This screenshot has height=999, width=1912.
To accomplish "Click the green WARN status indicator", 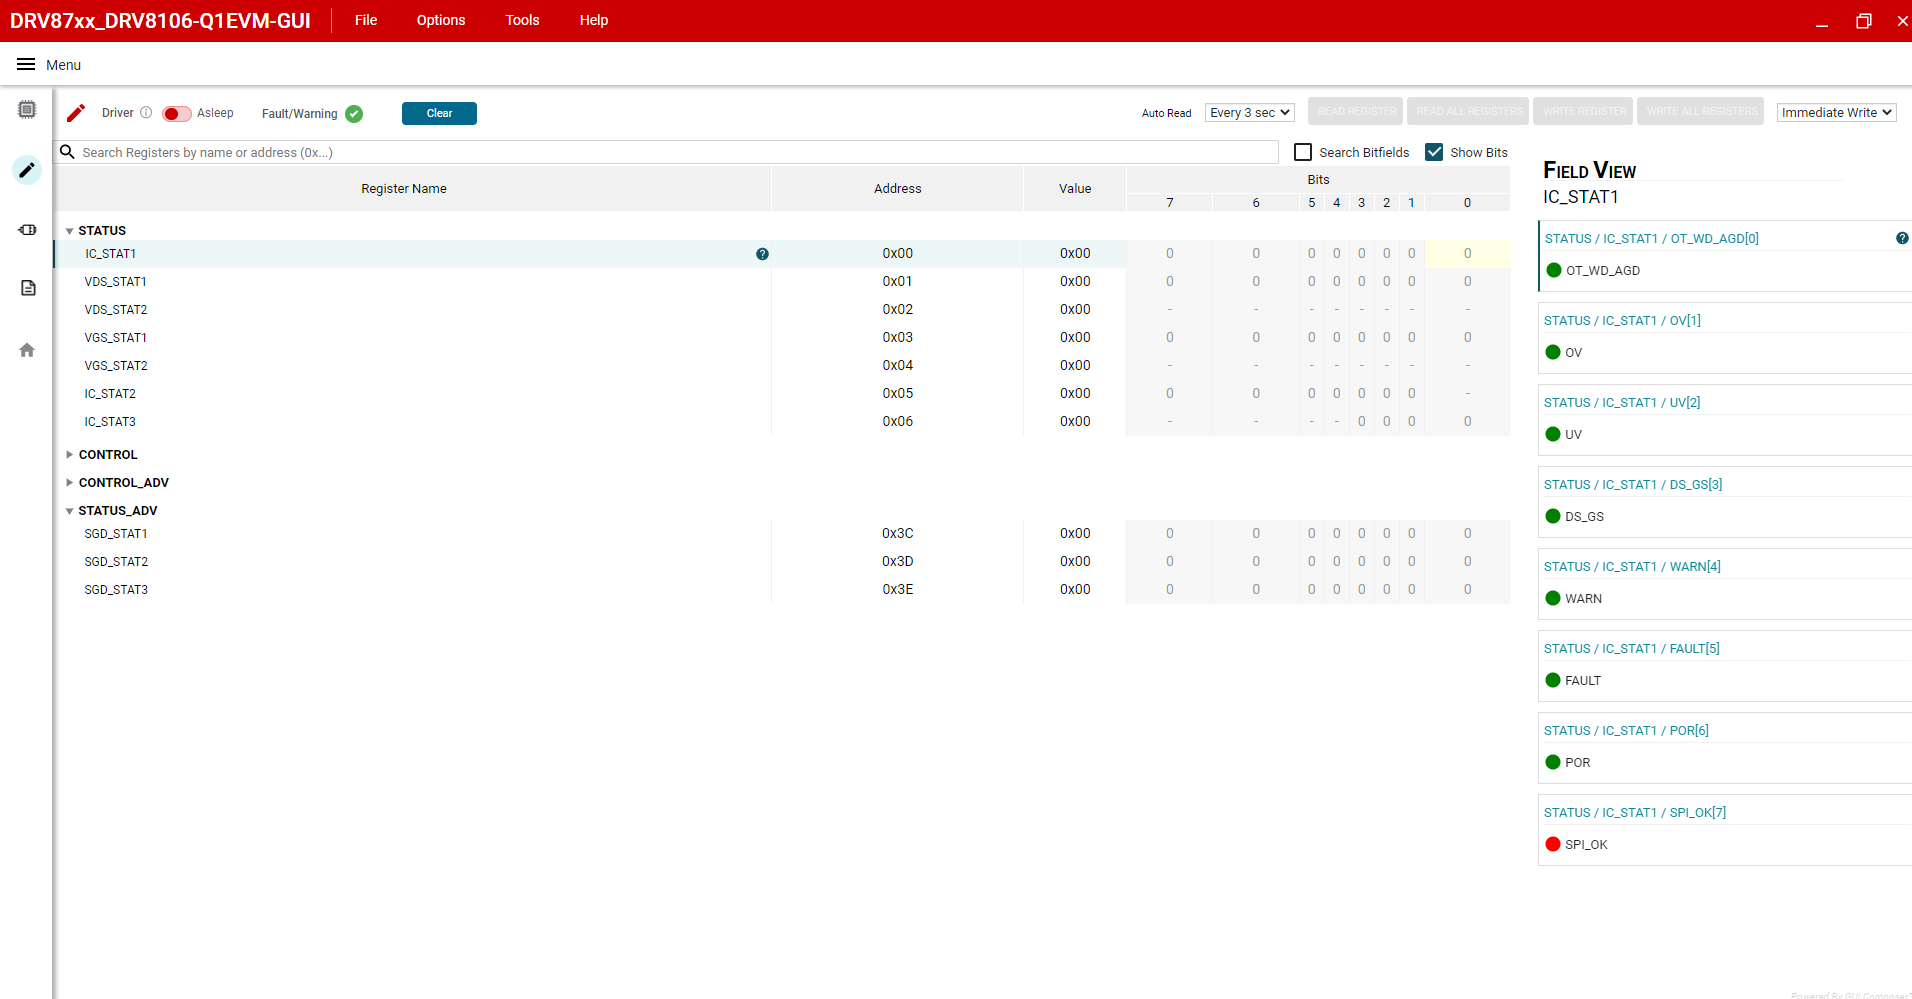I will [x=1553, y=598].
